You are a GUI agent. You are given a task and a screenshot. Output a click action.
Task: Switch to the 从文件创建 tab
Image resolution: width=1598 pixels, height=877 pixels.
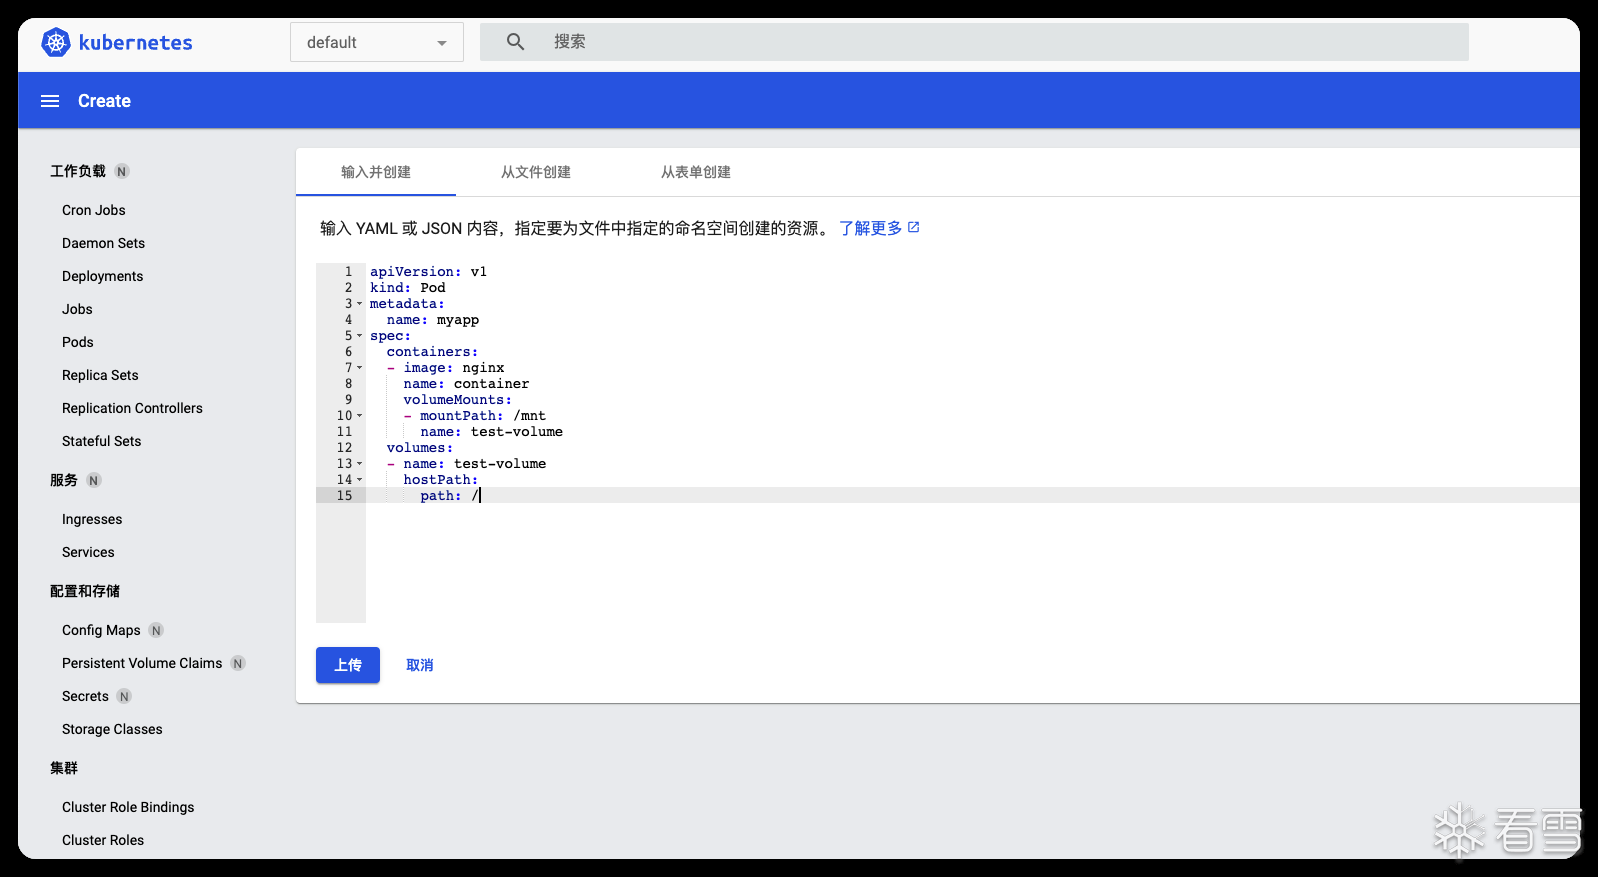pos(535,172)
